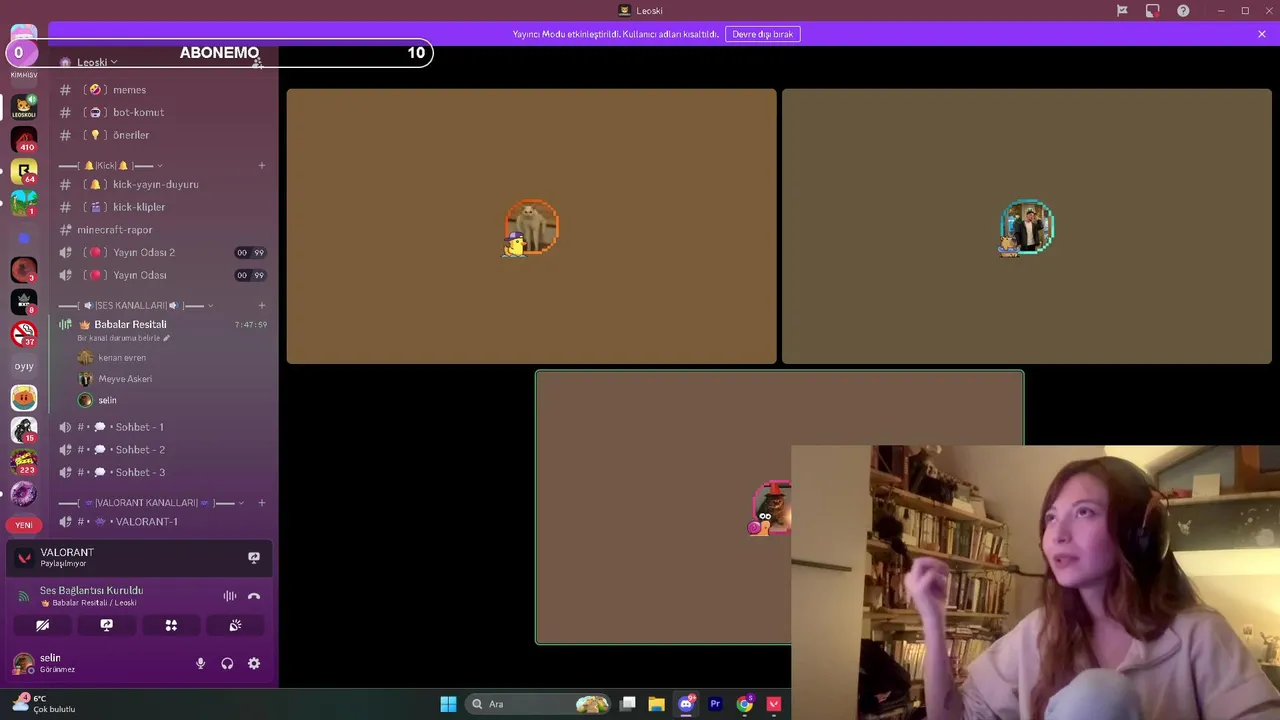Toggle the camera on button
The width and height of the screenshot is (1280, 720).
42,625
